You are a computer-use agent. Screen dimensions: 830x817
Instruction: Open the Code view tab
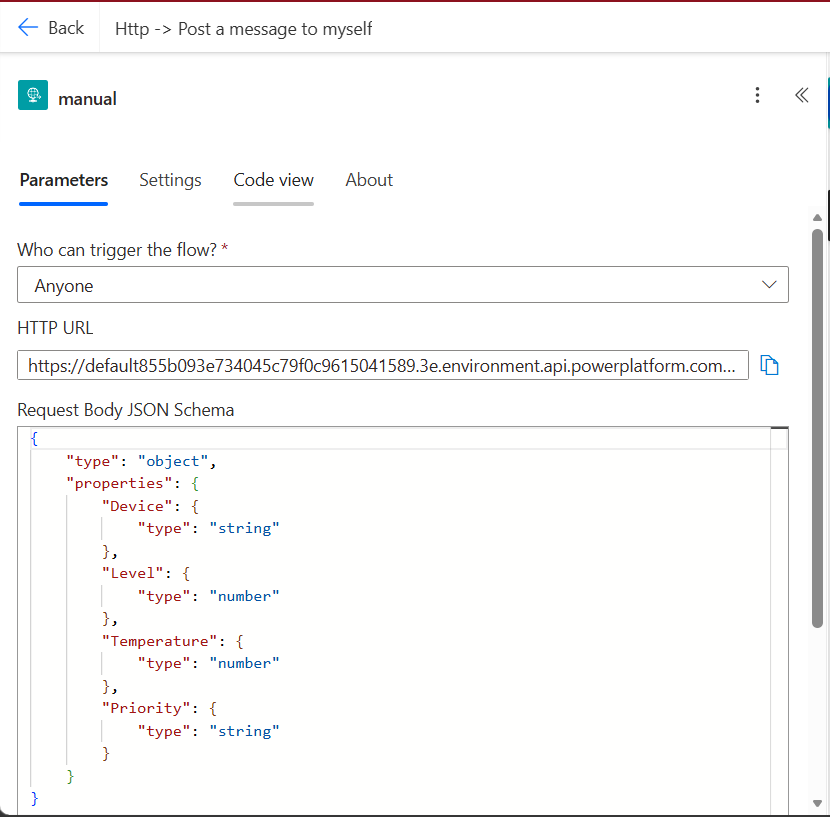coord(274,180)
